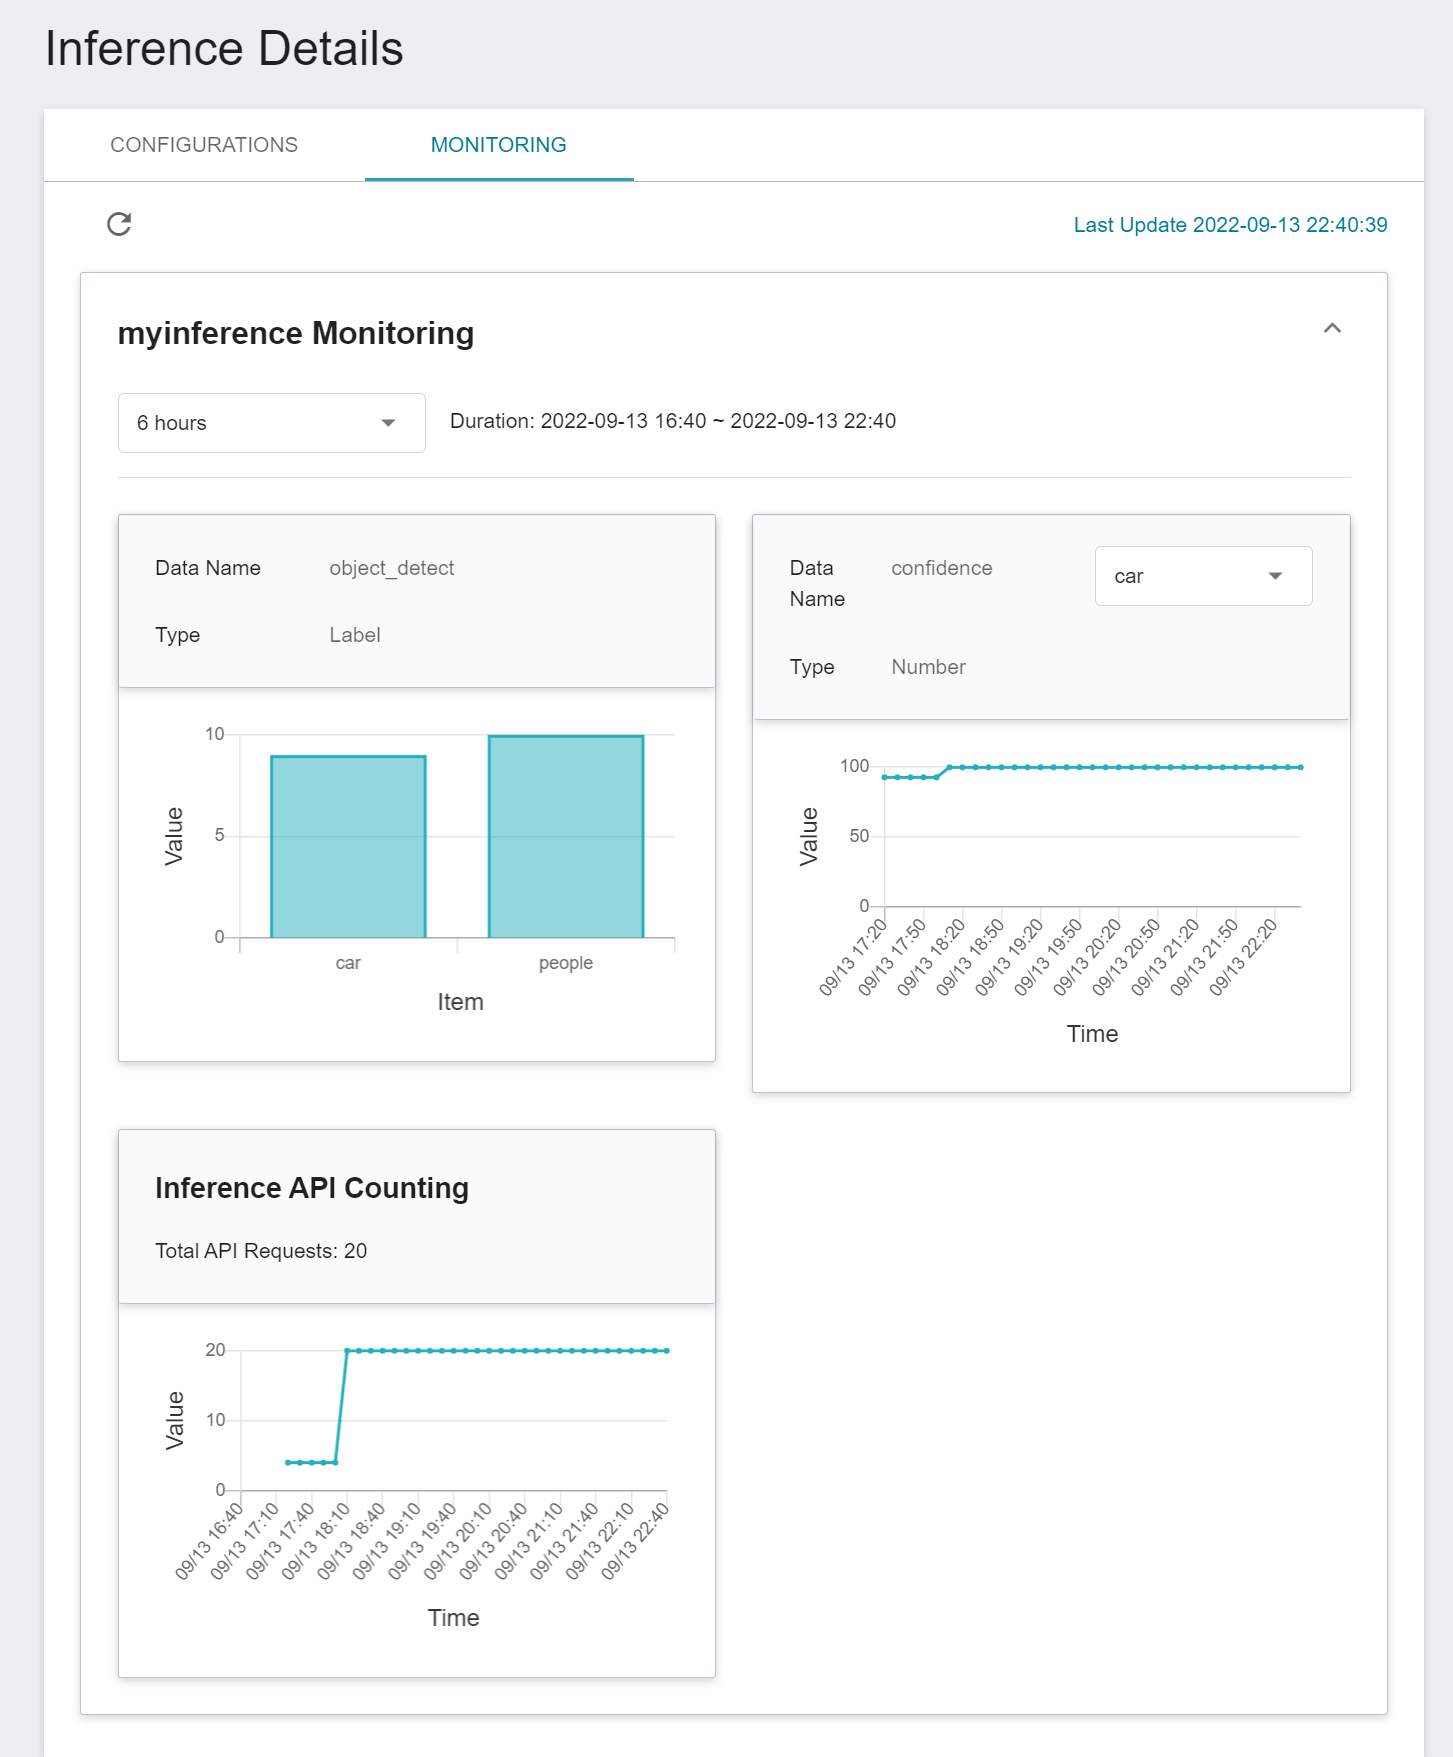Screen dimensions: 1453x1757
Task: Select the MONITORING tab
Action: pyautogui.click(x=499, y=145)
